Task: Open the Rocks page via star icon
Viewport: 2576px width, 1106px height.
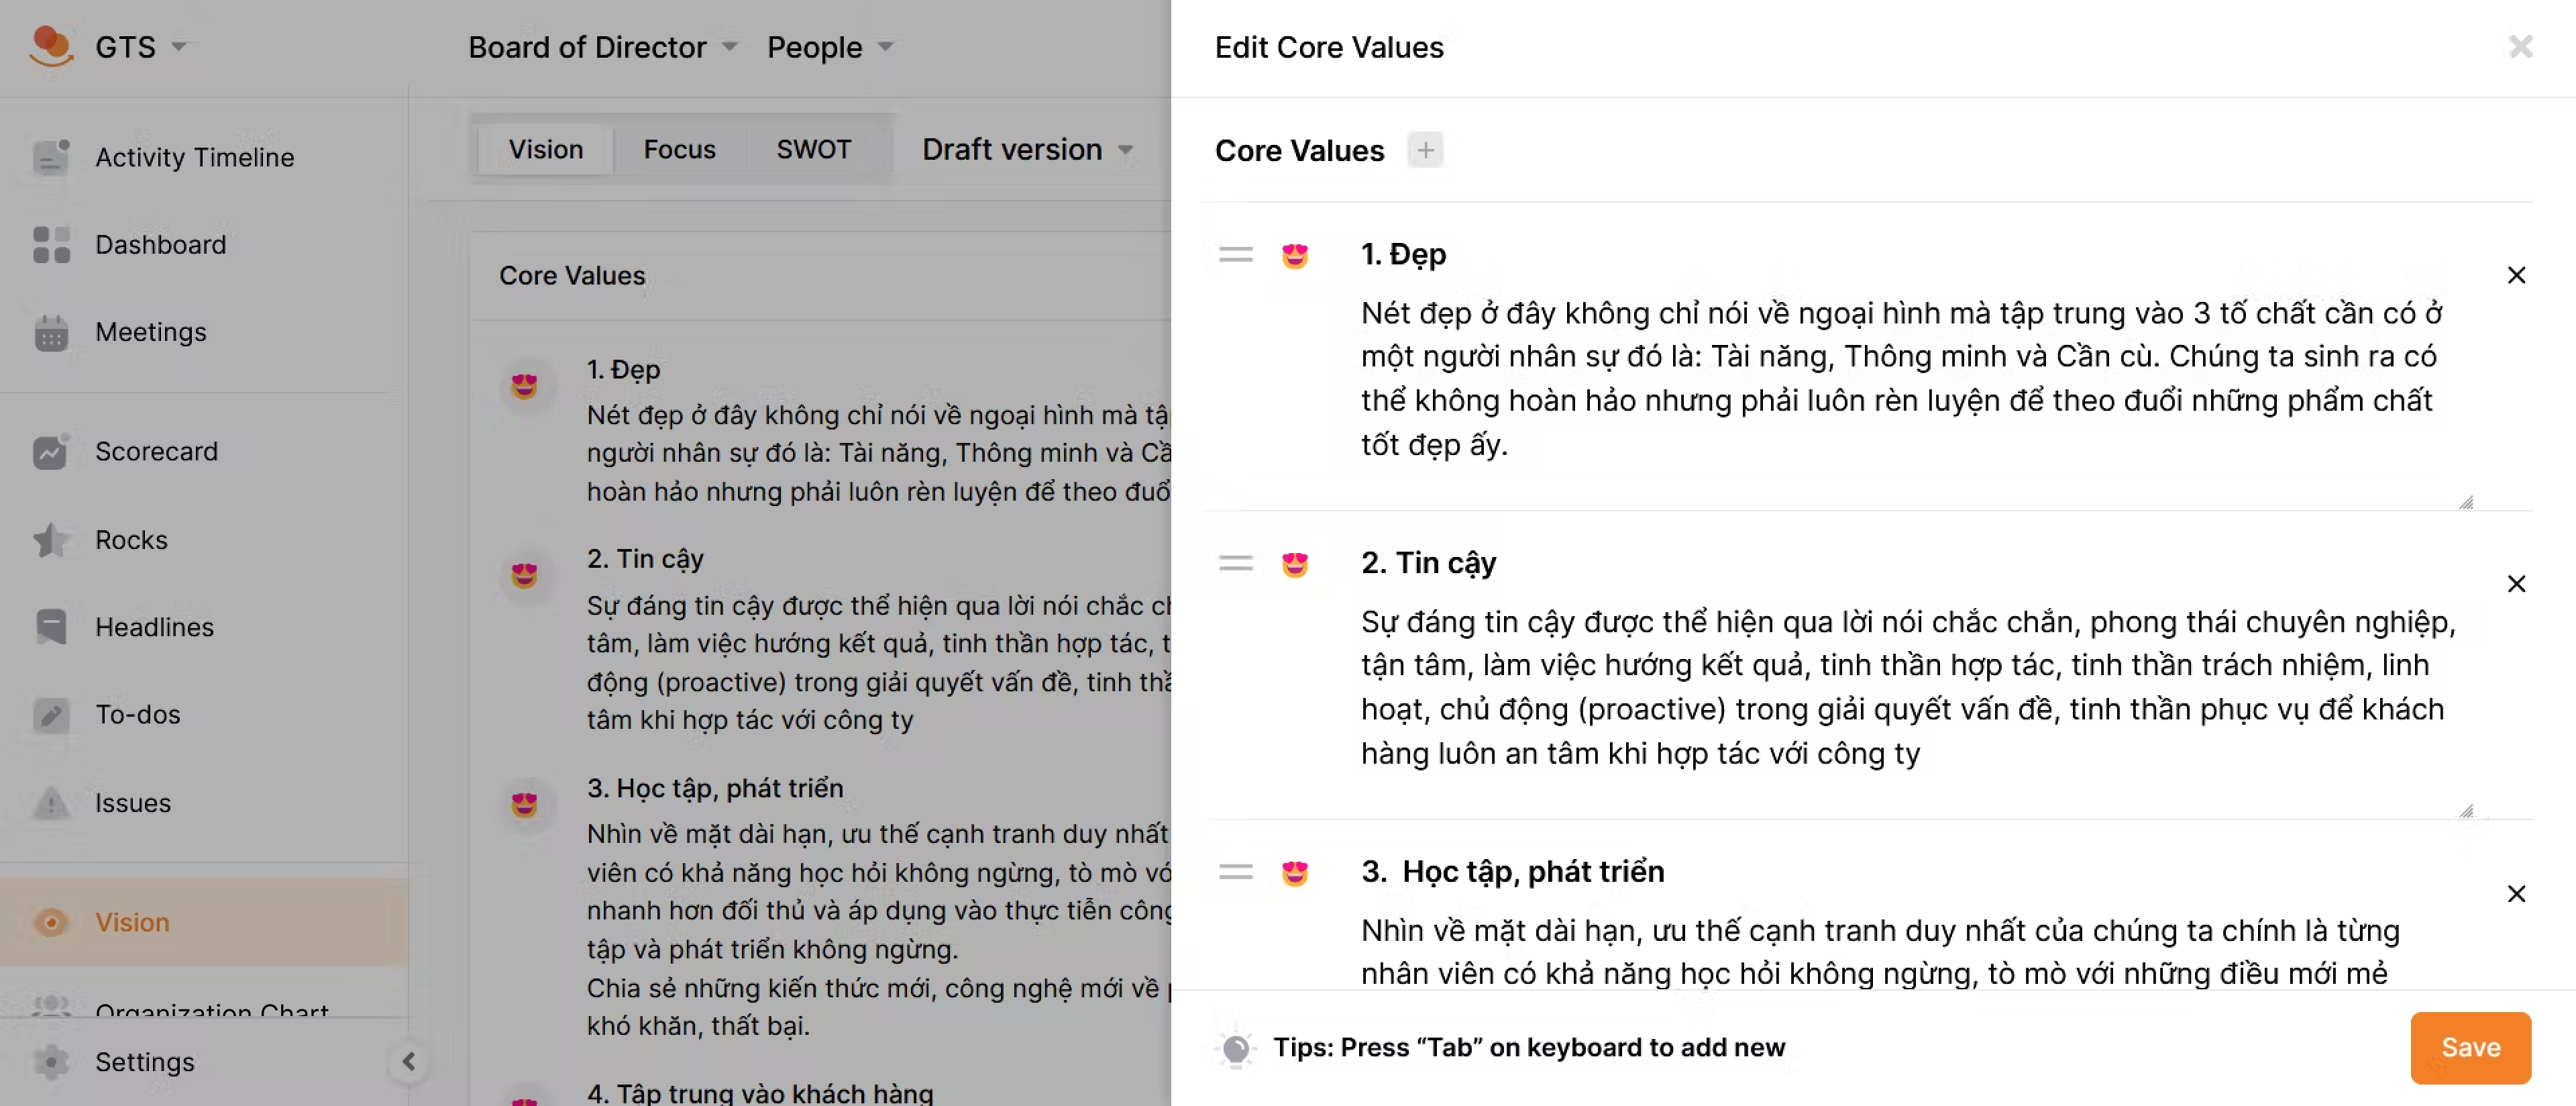Action: [x=50, y=540]
